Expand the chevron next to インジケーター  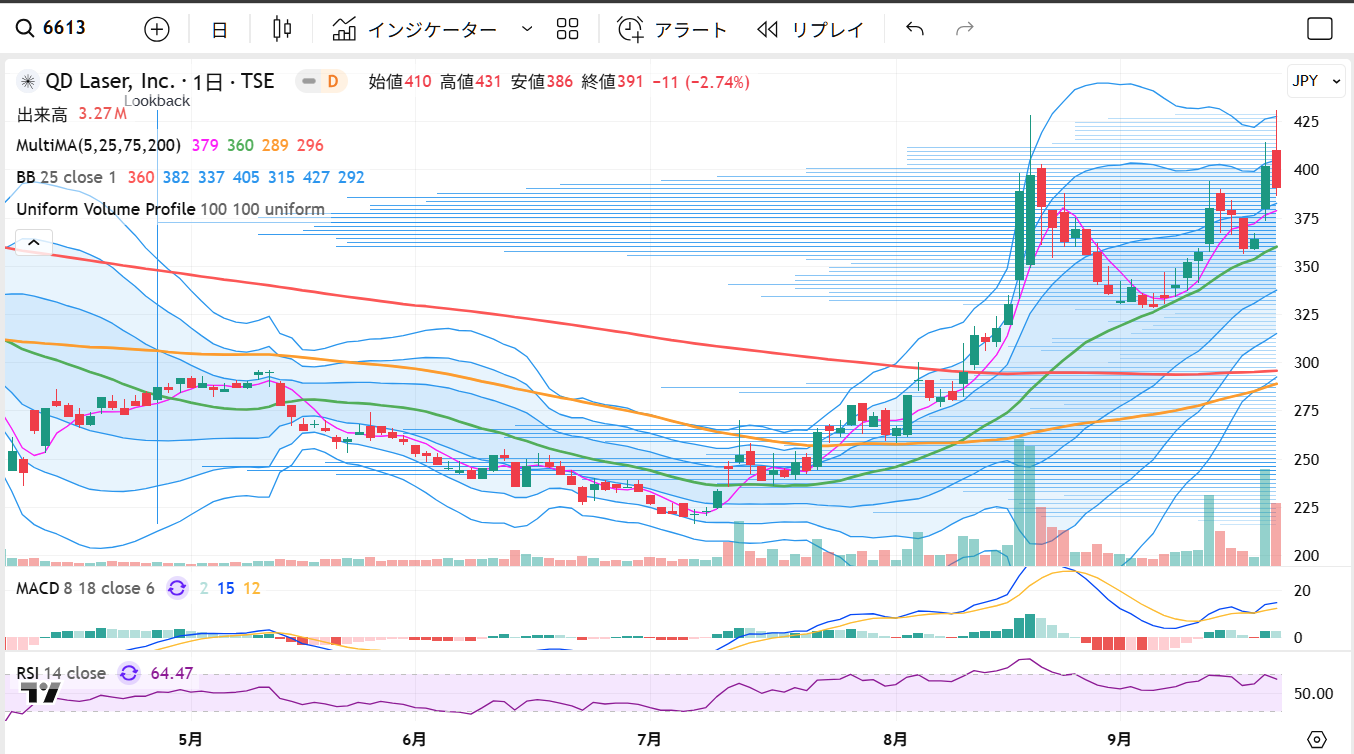(527, 30)
